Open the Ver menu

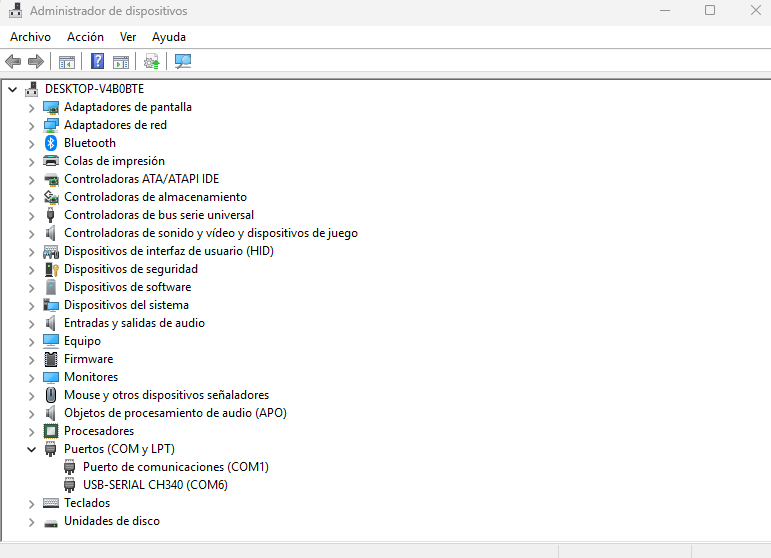128,37
